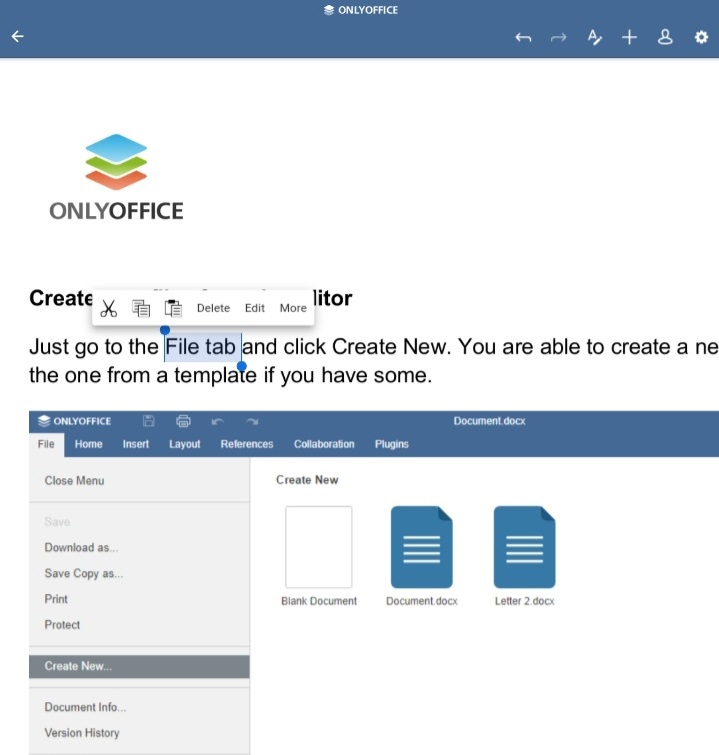Click the undo icon in the embedded editor screenshot
This screenshot has height=755, width=719.
217,422
